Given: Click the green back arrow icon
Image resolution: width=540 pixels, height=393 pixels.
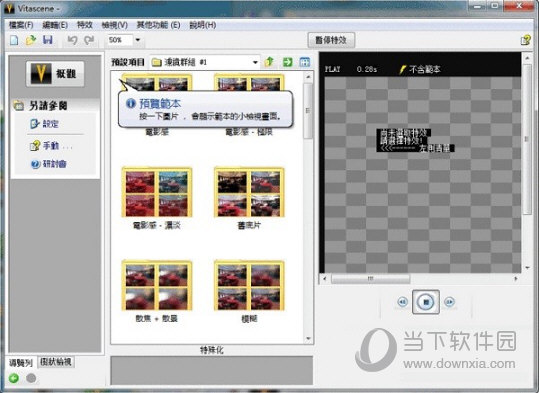Looking at the screenshot, I should coord(14,378).
